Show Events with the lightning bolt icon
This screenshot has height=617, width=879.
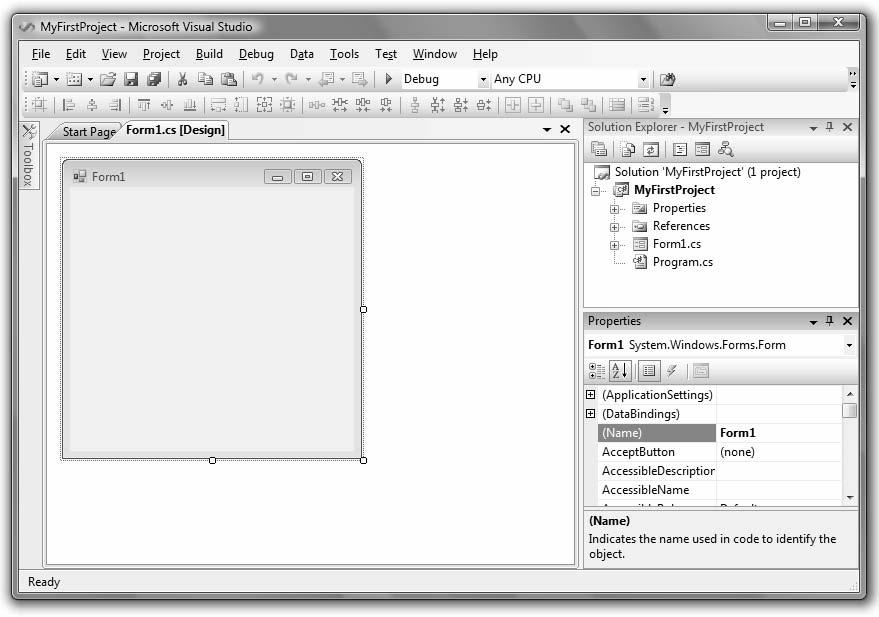pos(672,370)
